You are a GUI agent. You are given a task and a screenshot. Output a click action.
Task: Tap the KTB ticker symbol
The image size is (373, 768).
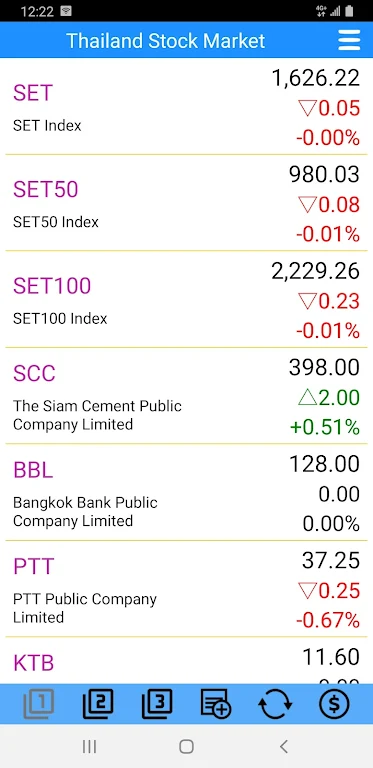(33, 663)
